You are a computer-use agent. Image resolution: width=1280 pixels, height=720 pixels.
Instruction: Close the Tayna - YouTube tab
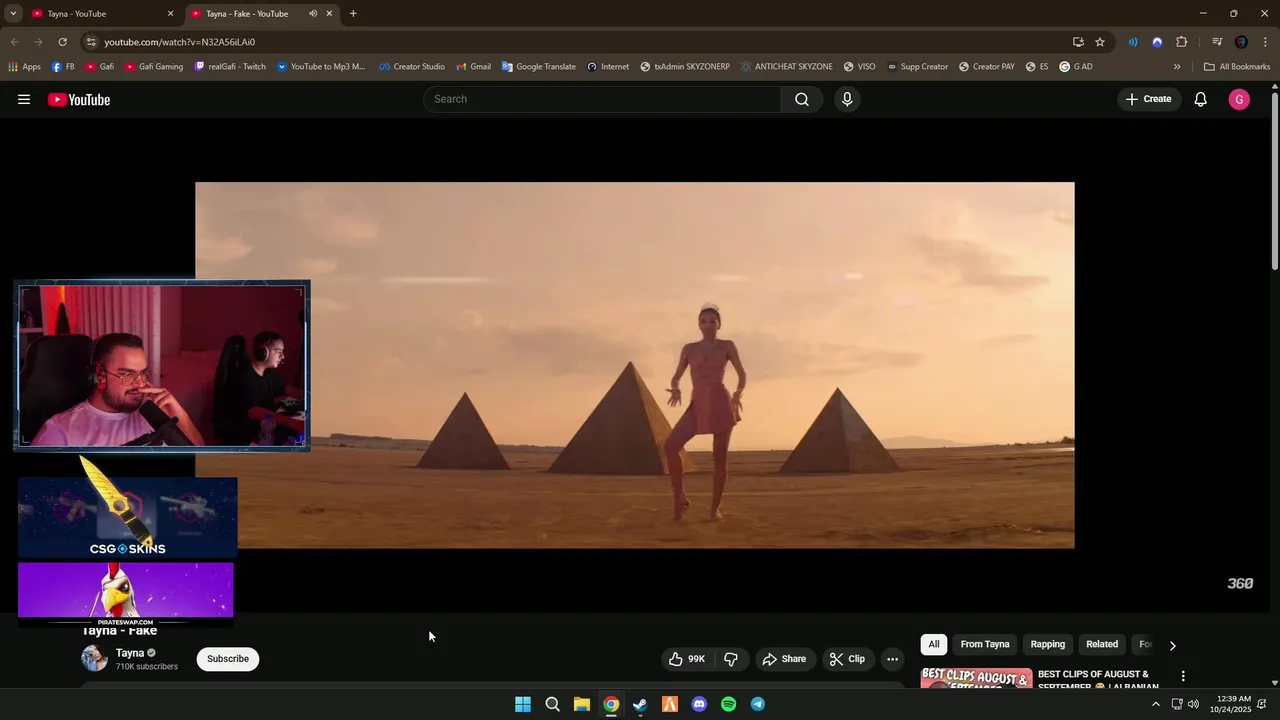pos(170,14)
